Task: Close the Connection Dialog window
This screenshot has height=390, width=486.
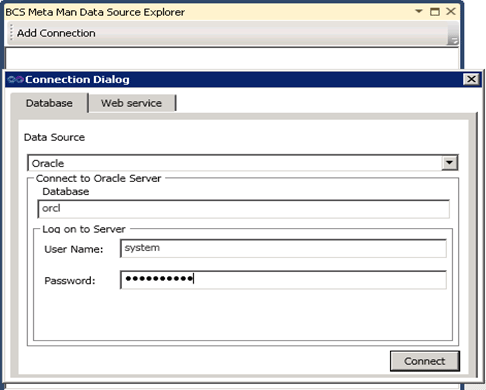Action: point(471,79)
